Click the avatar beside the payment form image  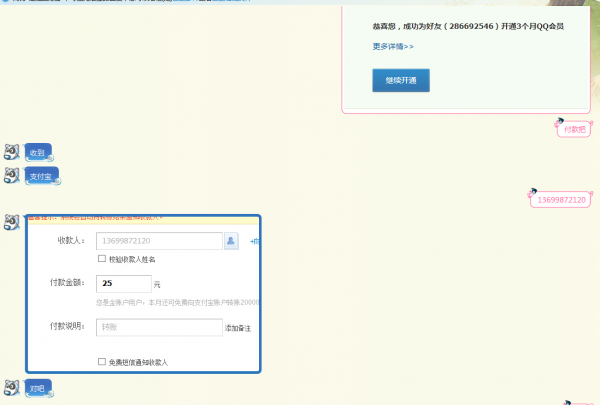click(x=11, y=222)
